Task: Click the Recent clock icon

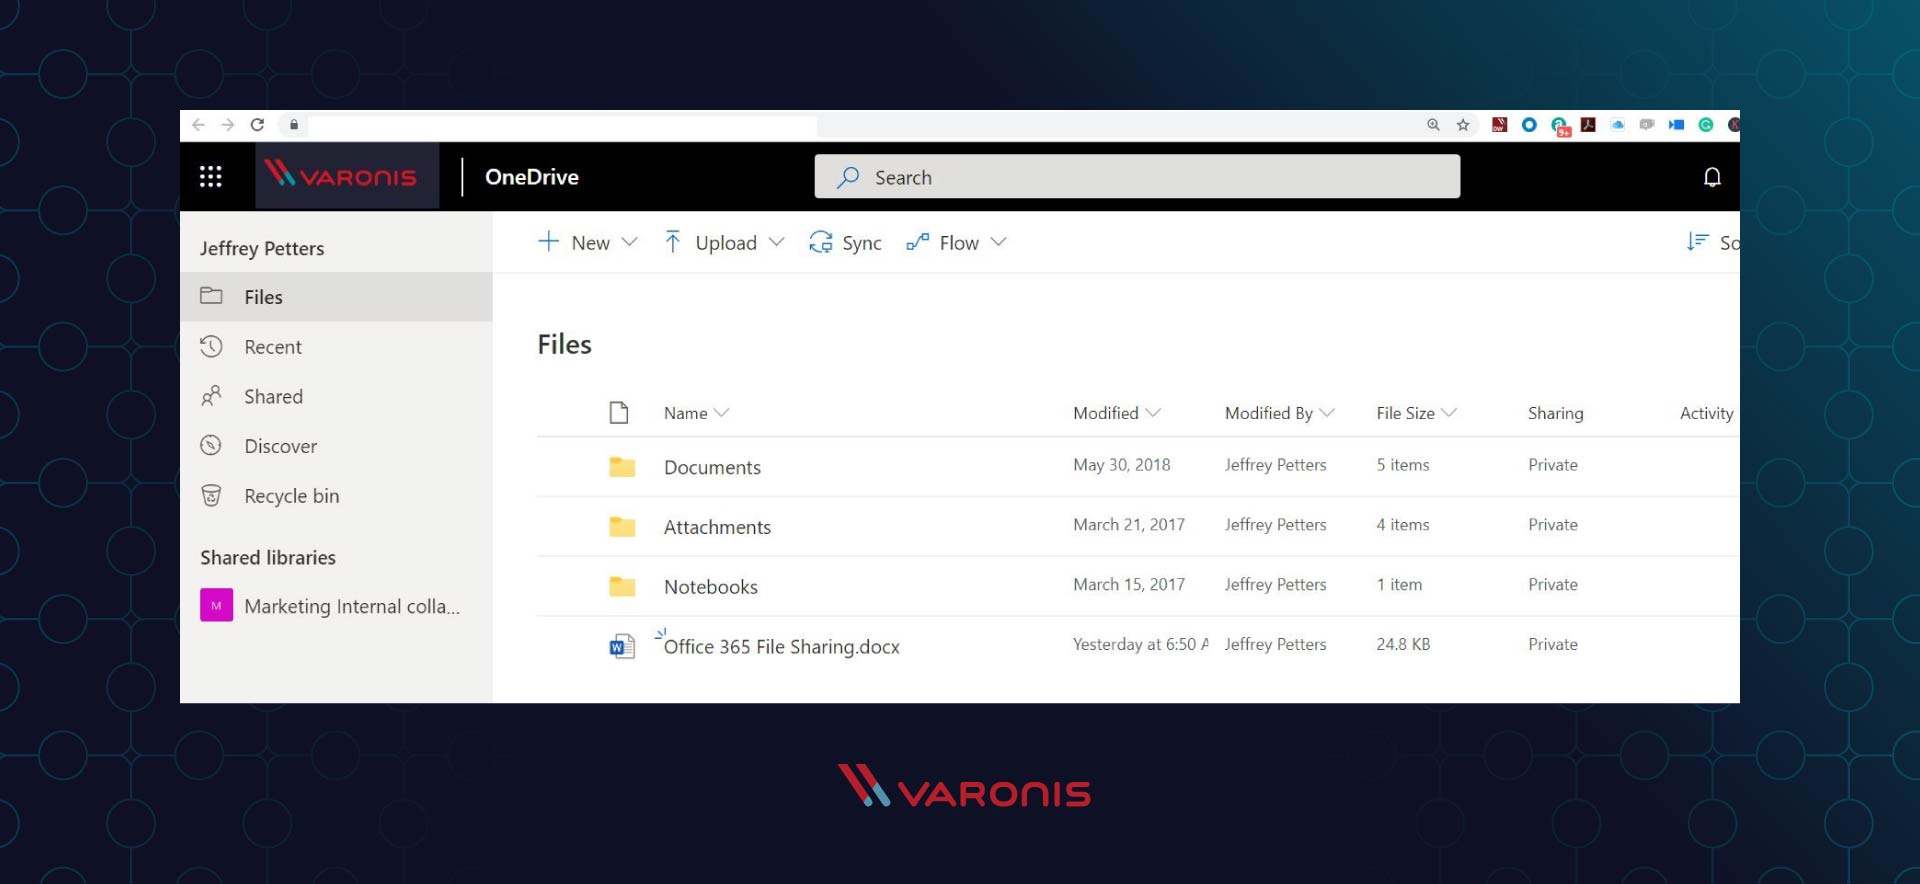Action: (x=211, y=347)
